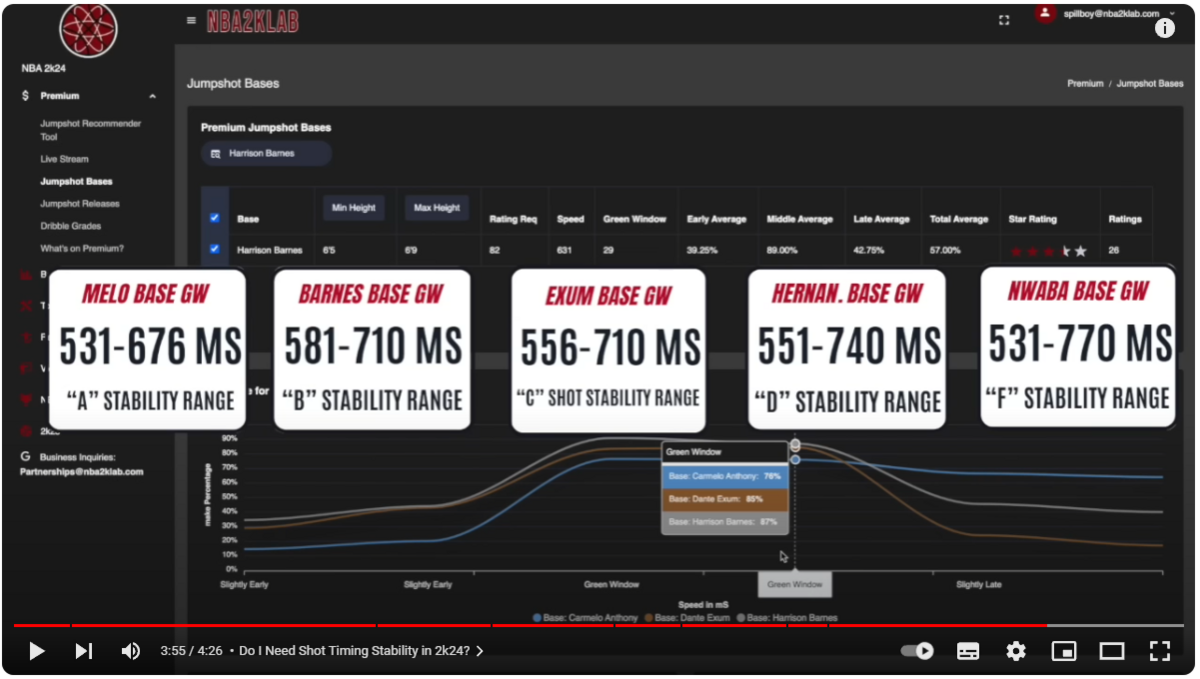Click the Star Rating stars for Harrison Barnes

click(x=1048, y=251)
